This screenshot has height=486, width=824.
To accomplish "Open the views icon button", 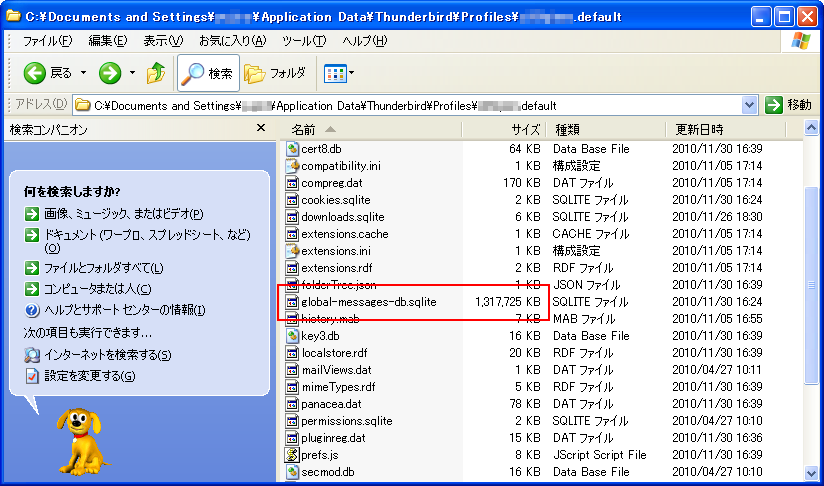I will click(x=335, y=74).
